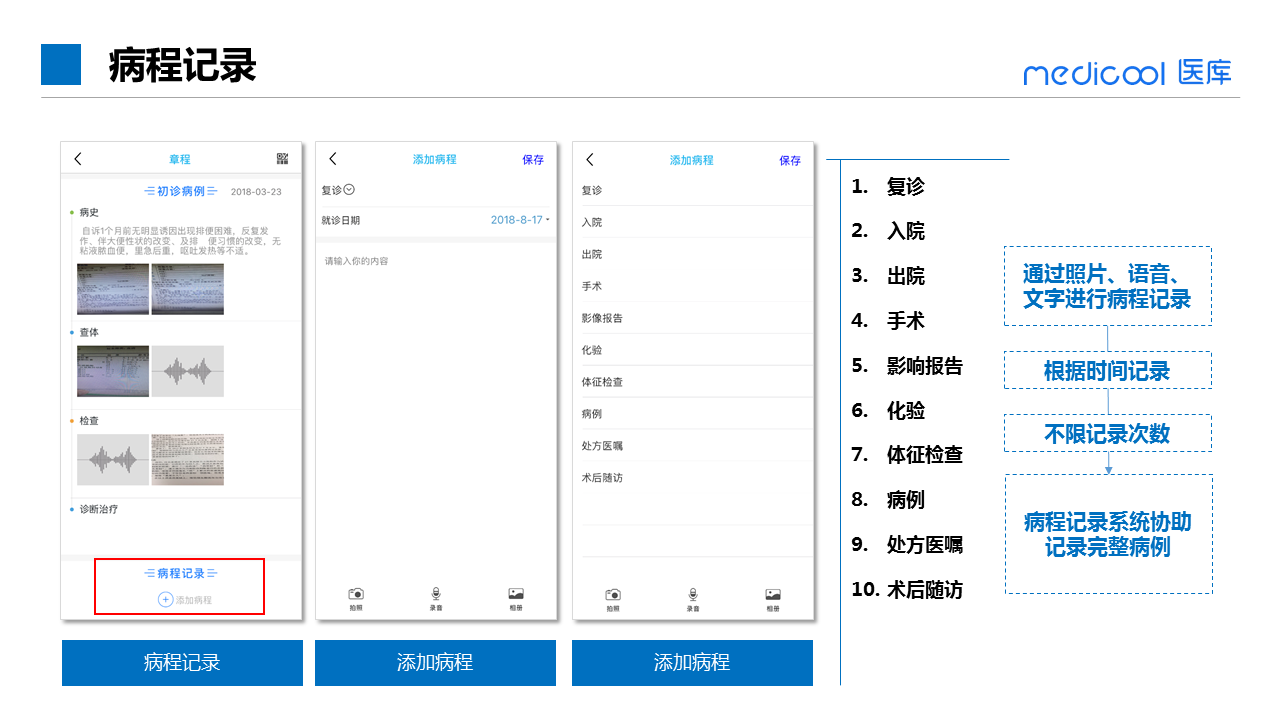The width and height of the screenshot is (1280, 720).
Task: Open 相册 gallery icon below the 术后随访 list
Action: 773,596
